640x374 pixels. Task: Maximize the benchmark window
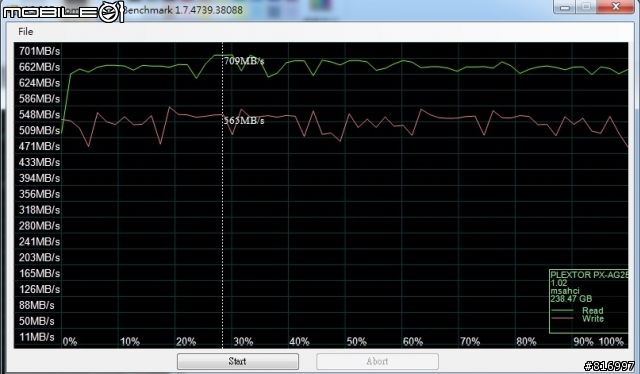pyautogui.click(x=586, y=7)
